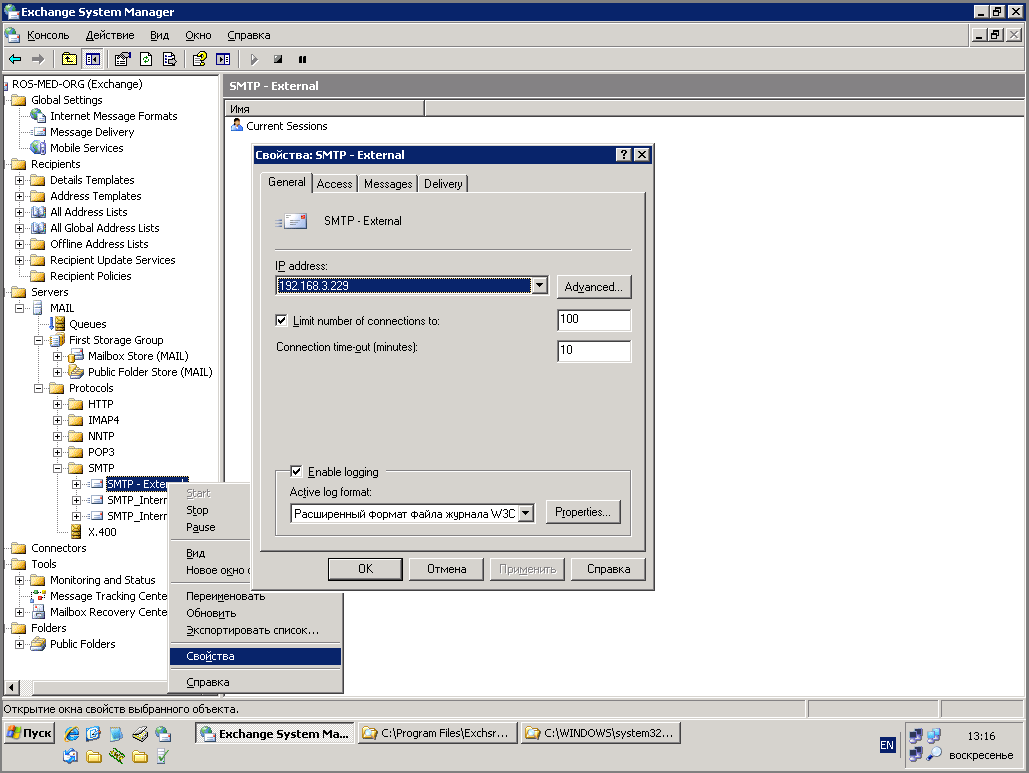
Task: Collapse the Protocols node
Action: [38, 388]
